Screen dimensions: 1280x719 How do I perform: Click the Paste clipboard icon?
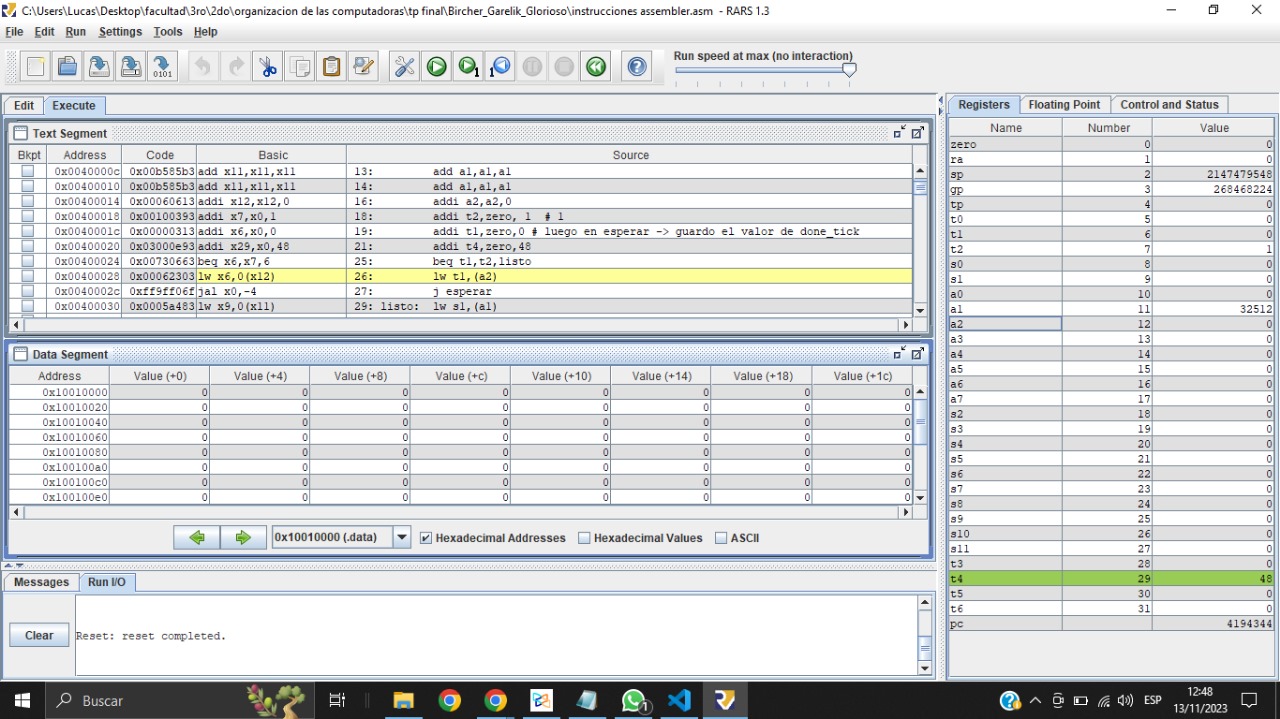coord(331,67)
